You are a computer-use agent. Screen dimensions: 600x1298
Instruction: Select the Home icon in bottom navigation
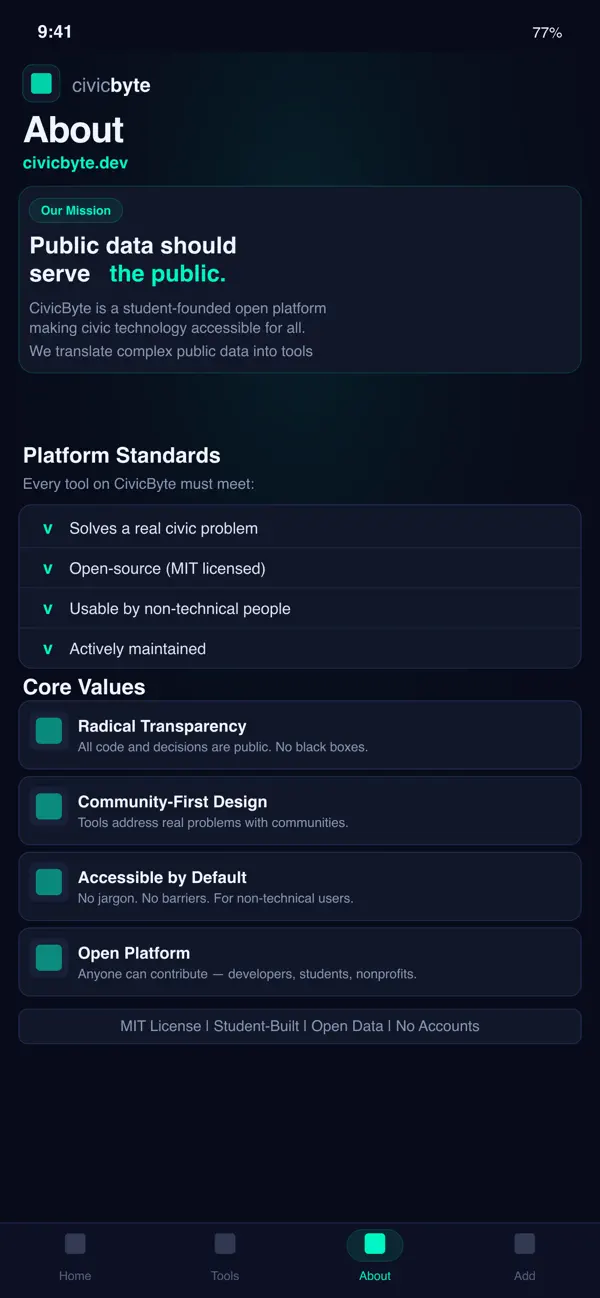coord(75,1243)
